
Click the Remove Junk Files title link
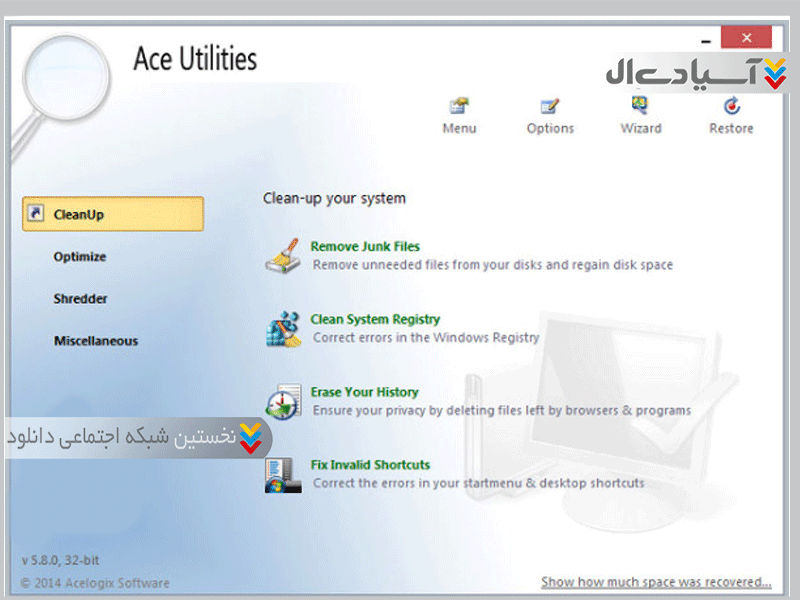pos(365,246)
